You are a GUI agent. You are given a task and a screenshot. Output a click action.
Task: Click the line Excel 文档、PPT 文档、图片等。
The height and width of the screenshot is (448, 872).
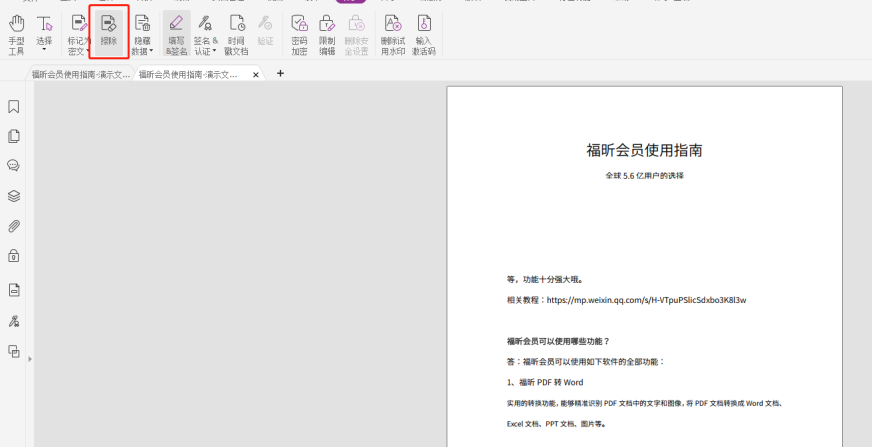coord(556,424)
